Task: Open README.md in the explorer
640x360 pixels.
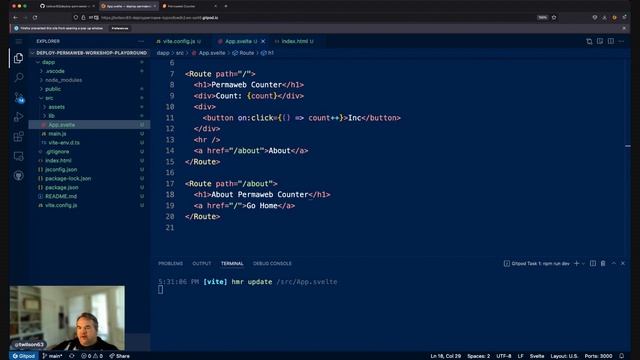Action: [89, 196]
